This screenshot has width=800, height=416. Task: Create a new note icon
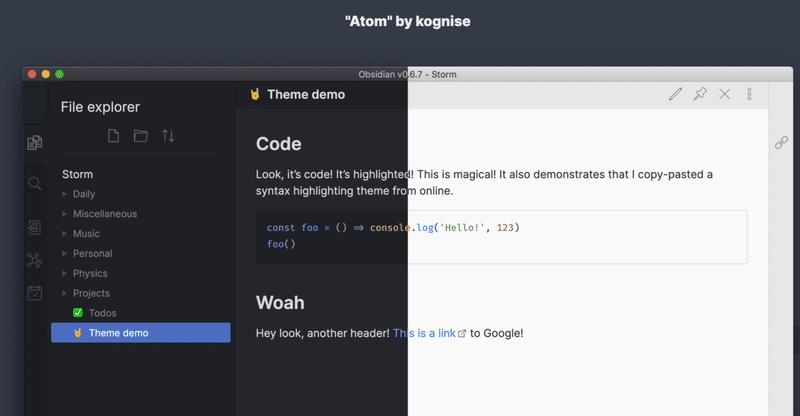[x=113, y=136]
